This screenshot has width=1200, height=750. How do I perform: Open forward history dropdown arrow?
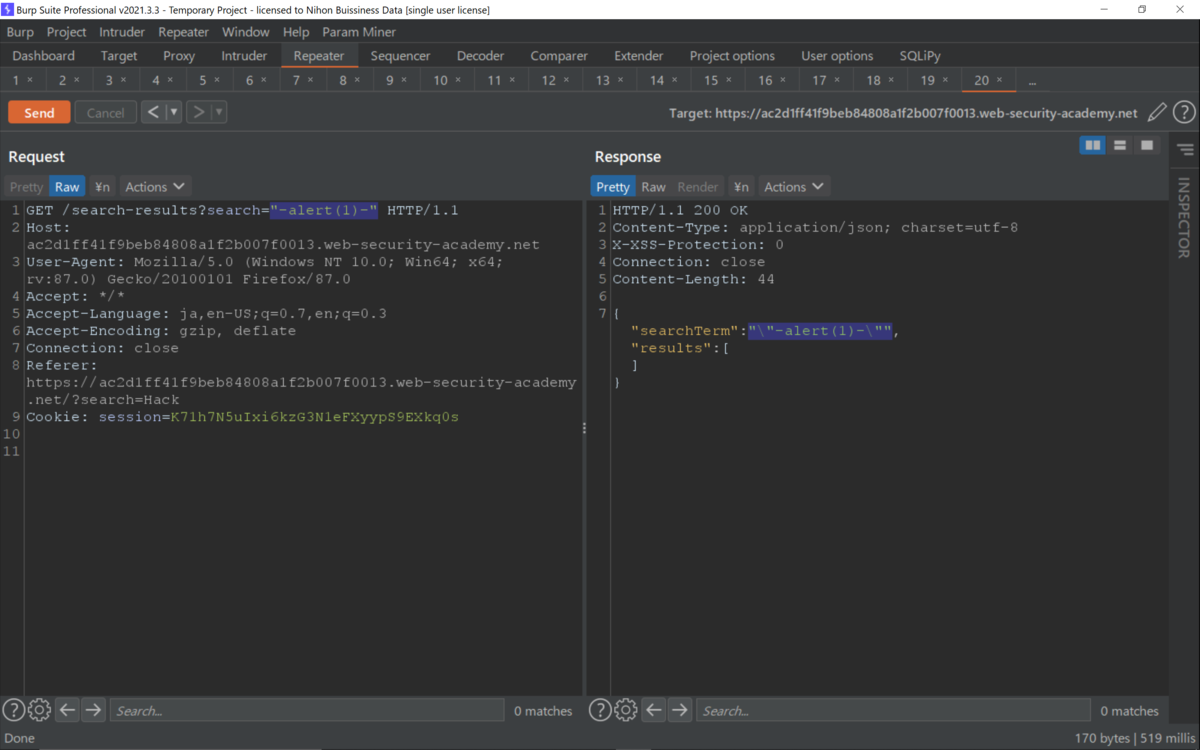click(x=219, y=112)
